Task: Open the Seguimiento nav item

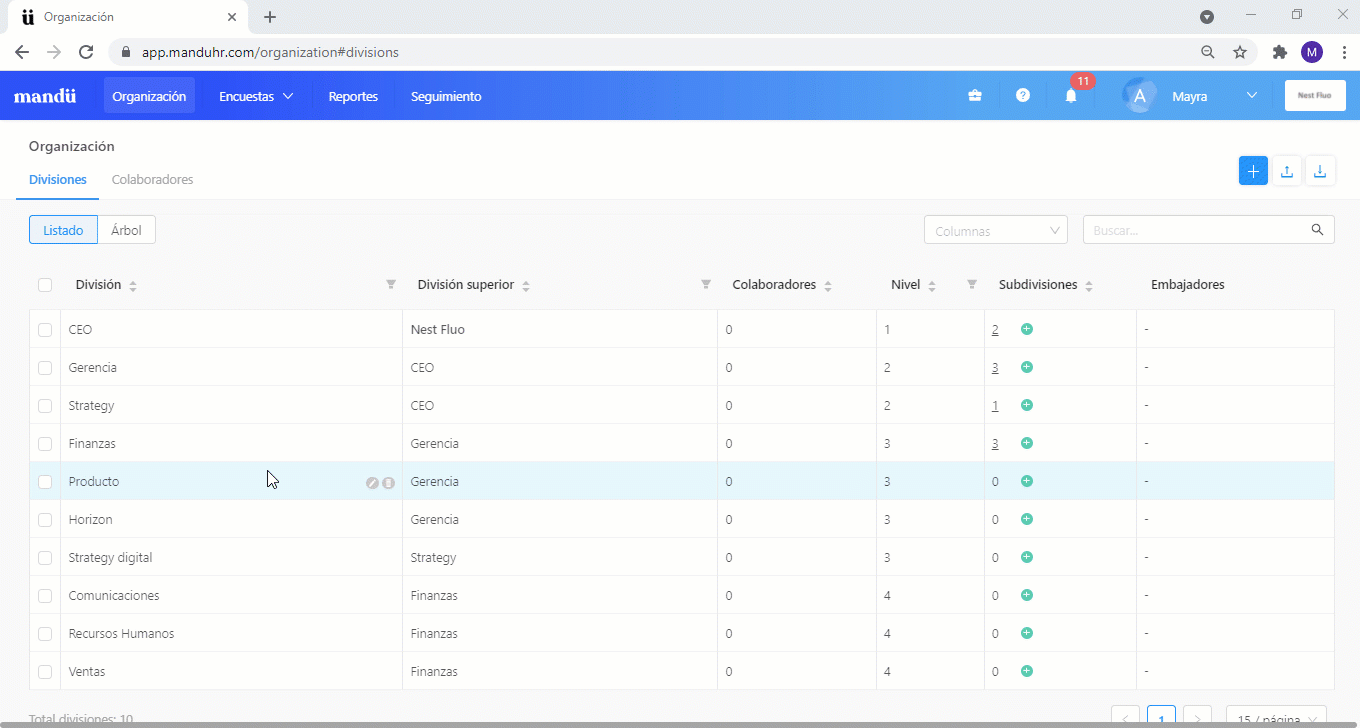Action: pyautogui.click(x=446, y=96)
